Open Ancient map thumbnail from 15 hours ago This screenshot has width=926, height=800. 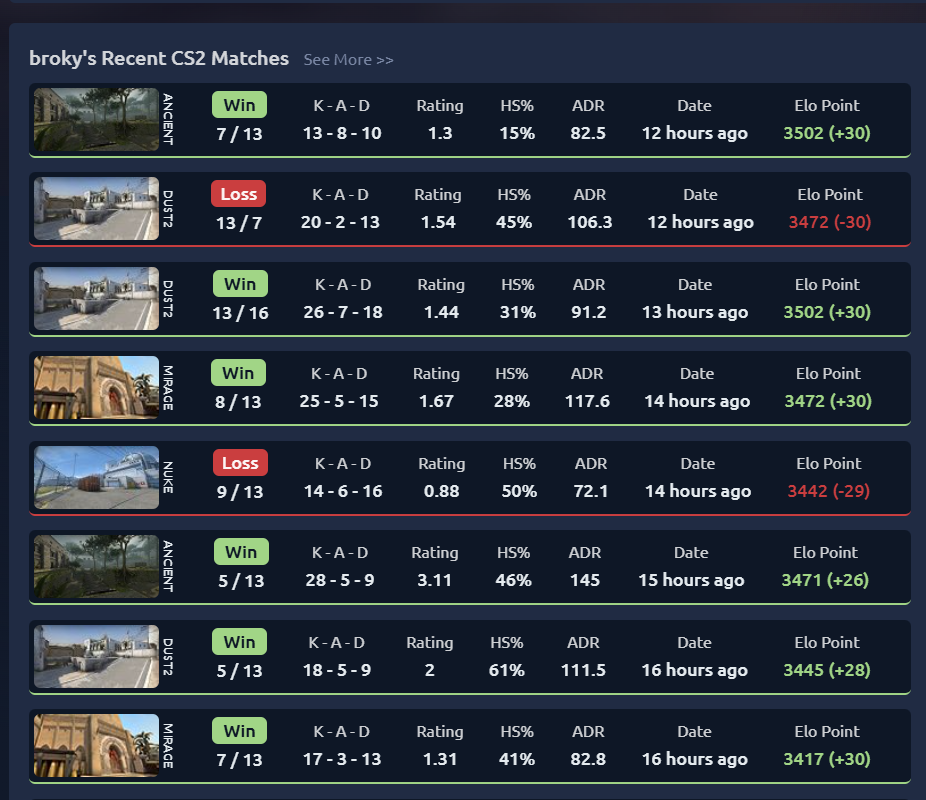[x=96, y=566]
